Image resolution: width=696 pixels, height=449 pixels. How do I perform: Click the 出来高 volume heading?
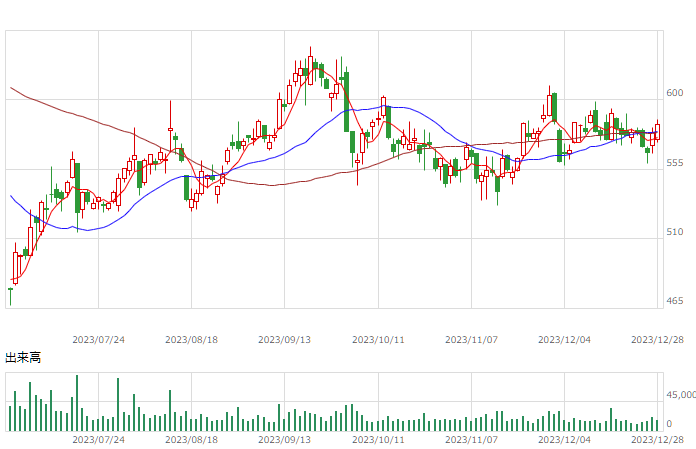point(23,358)
